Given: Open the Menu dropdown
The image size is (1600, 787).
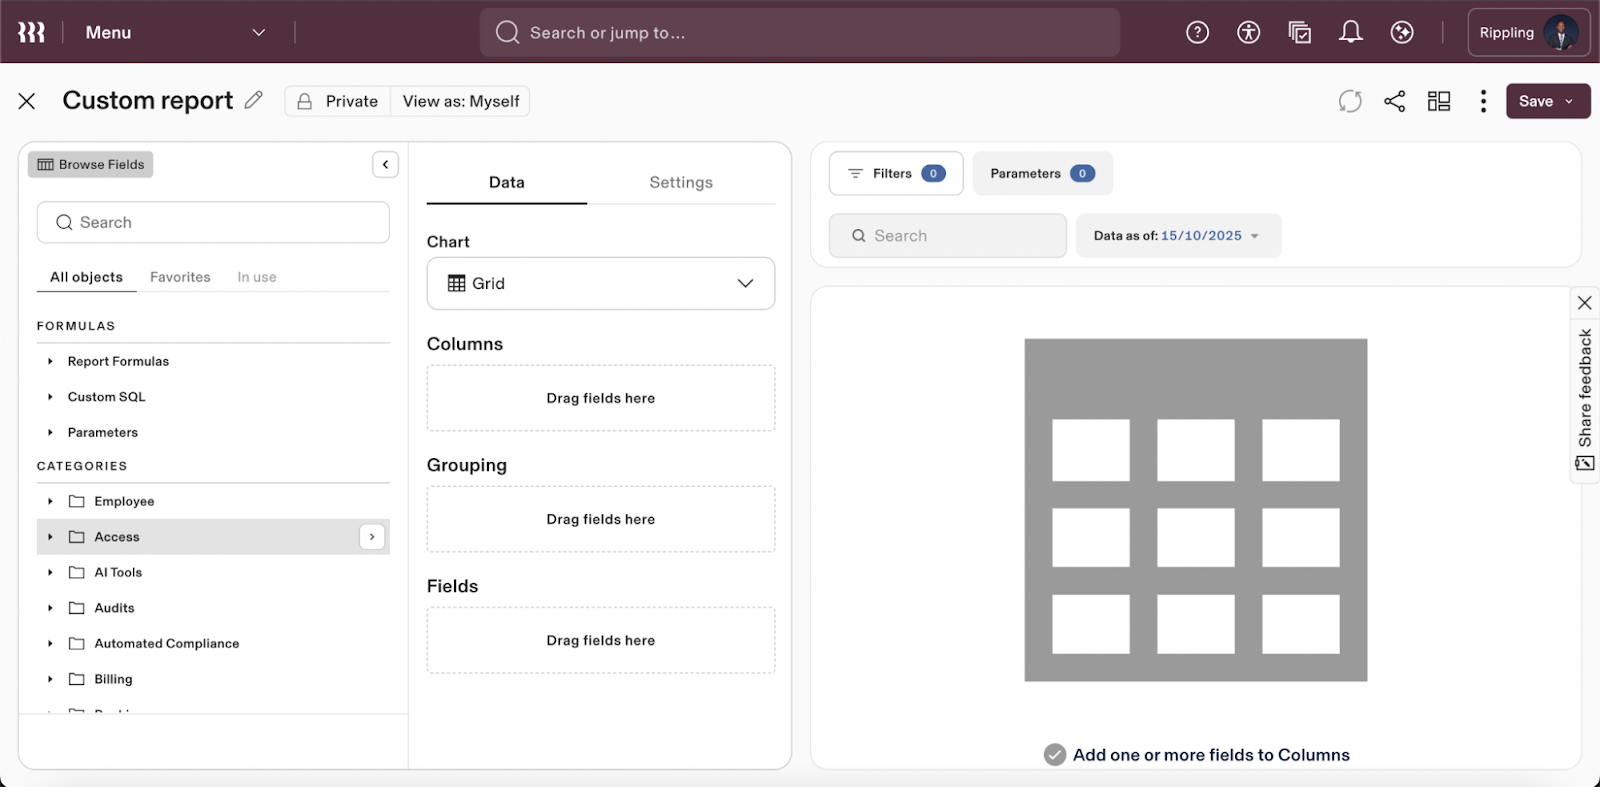Looking at the screenshot, I should coord(175,33).
